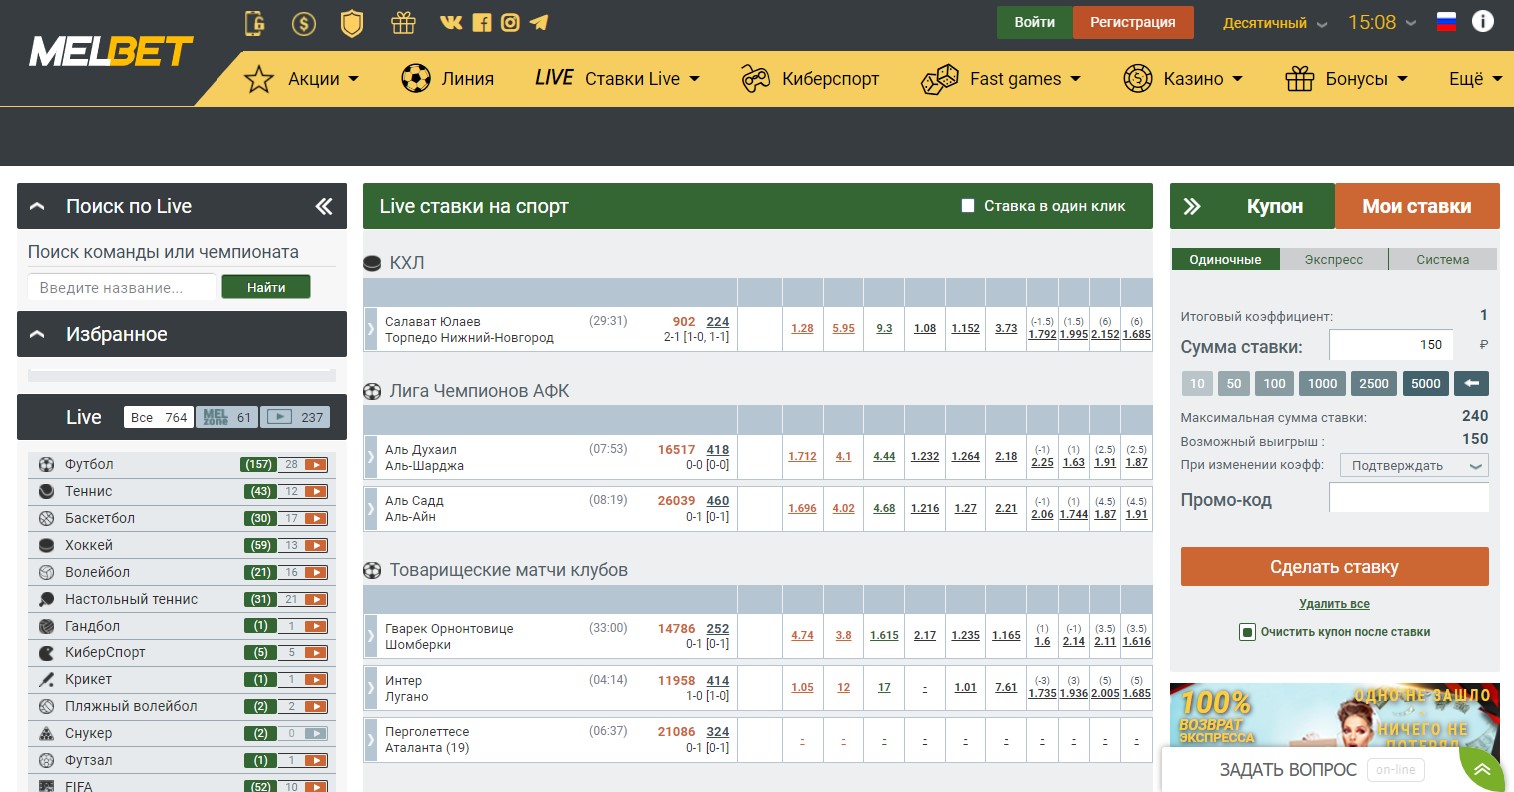Open the Instagram icon
Viewport: 1514px width, 792px height.
(x=510, y=22)
